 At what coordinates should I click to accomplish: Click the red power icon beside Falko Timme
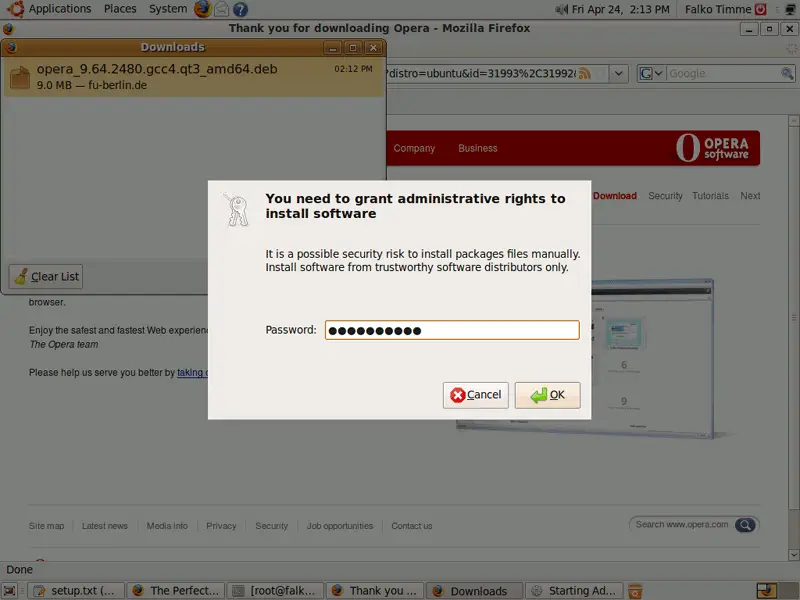pyautogui.click(x=760, y=9)
